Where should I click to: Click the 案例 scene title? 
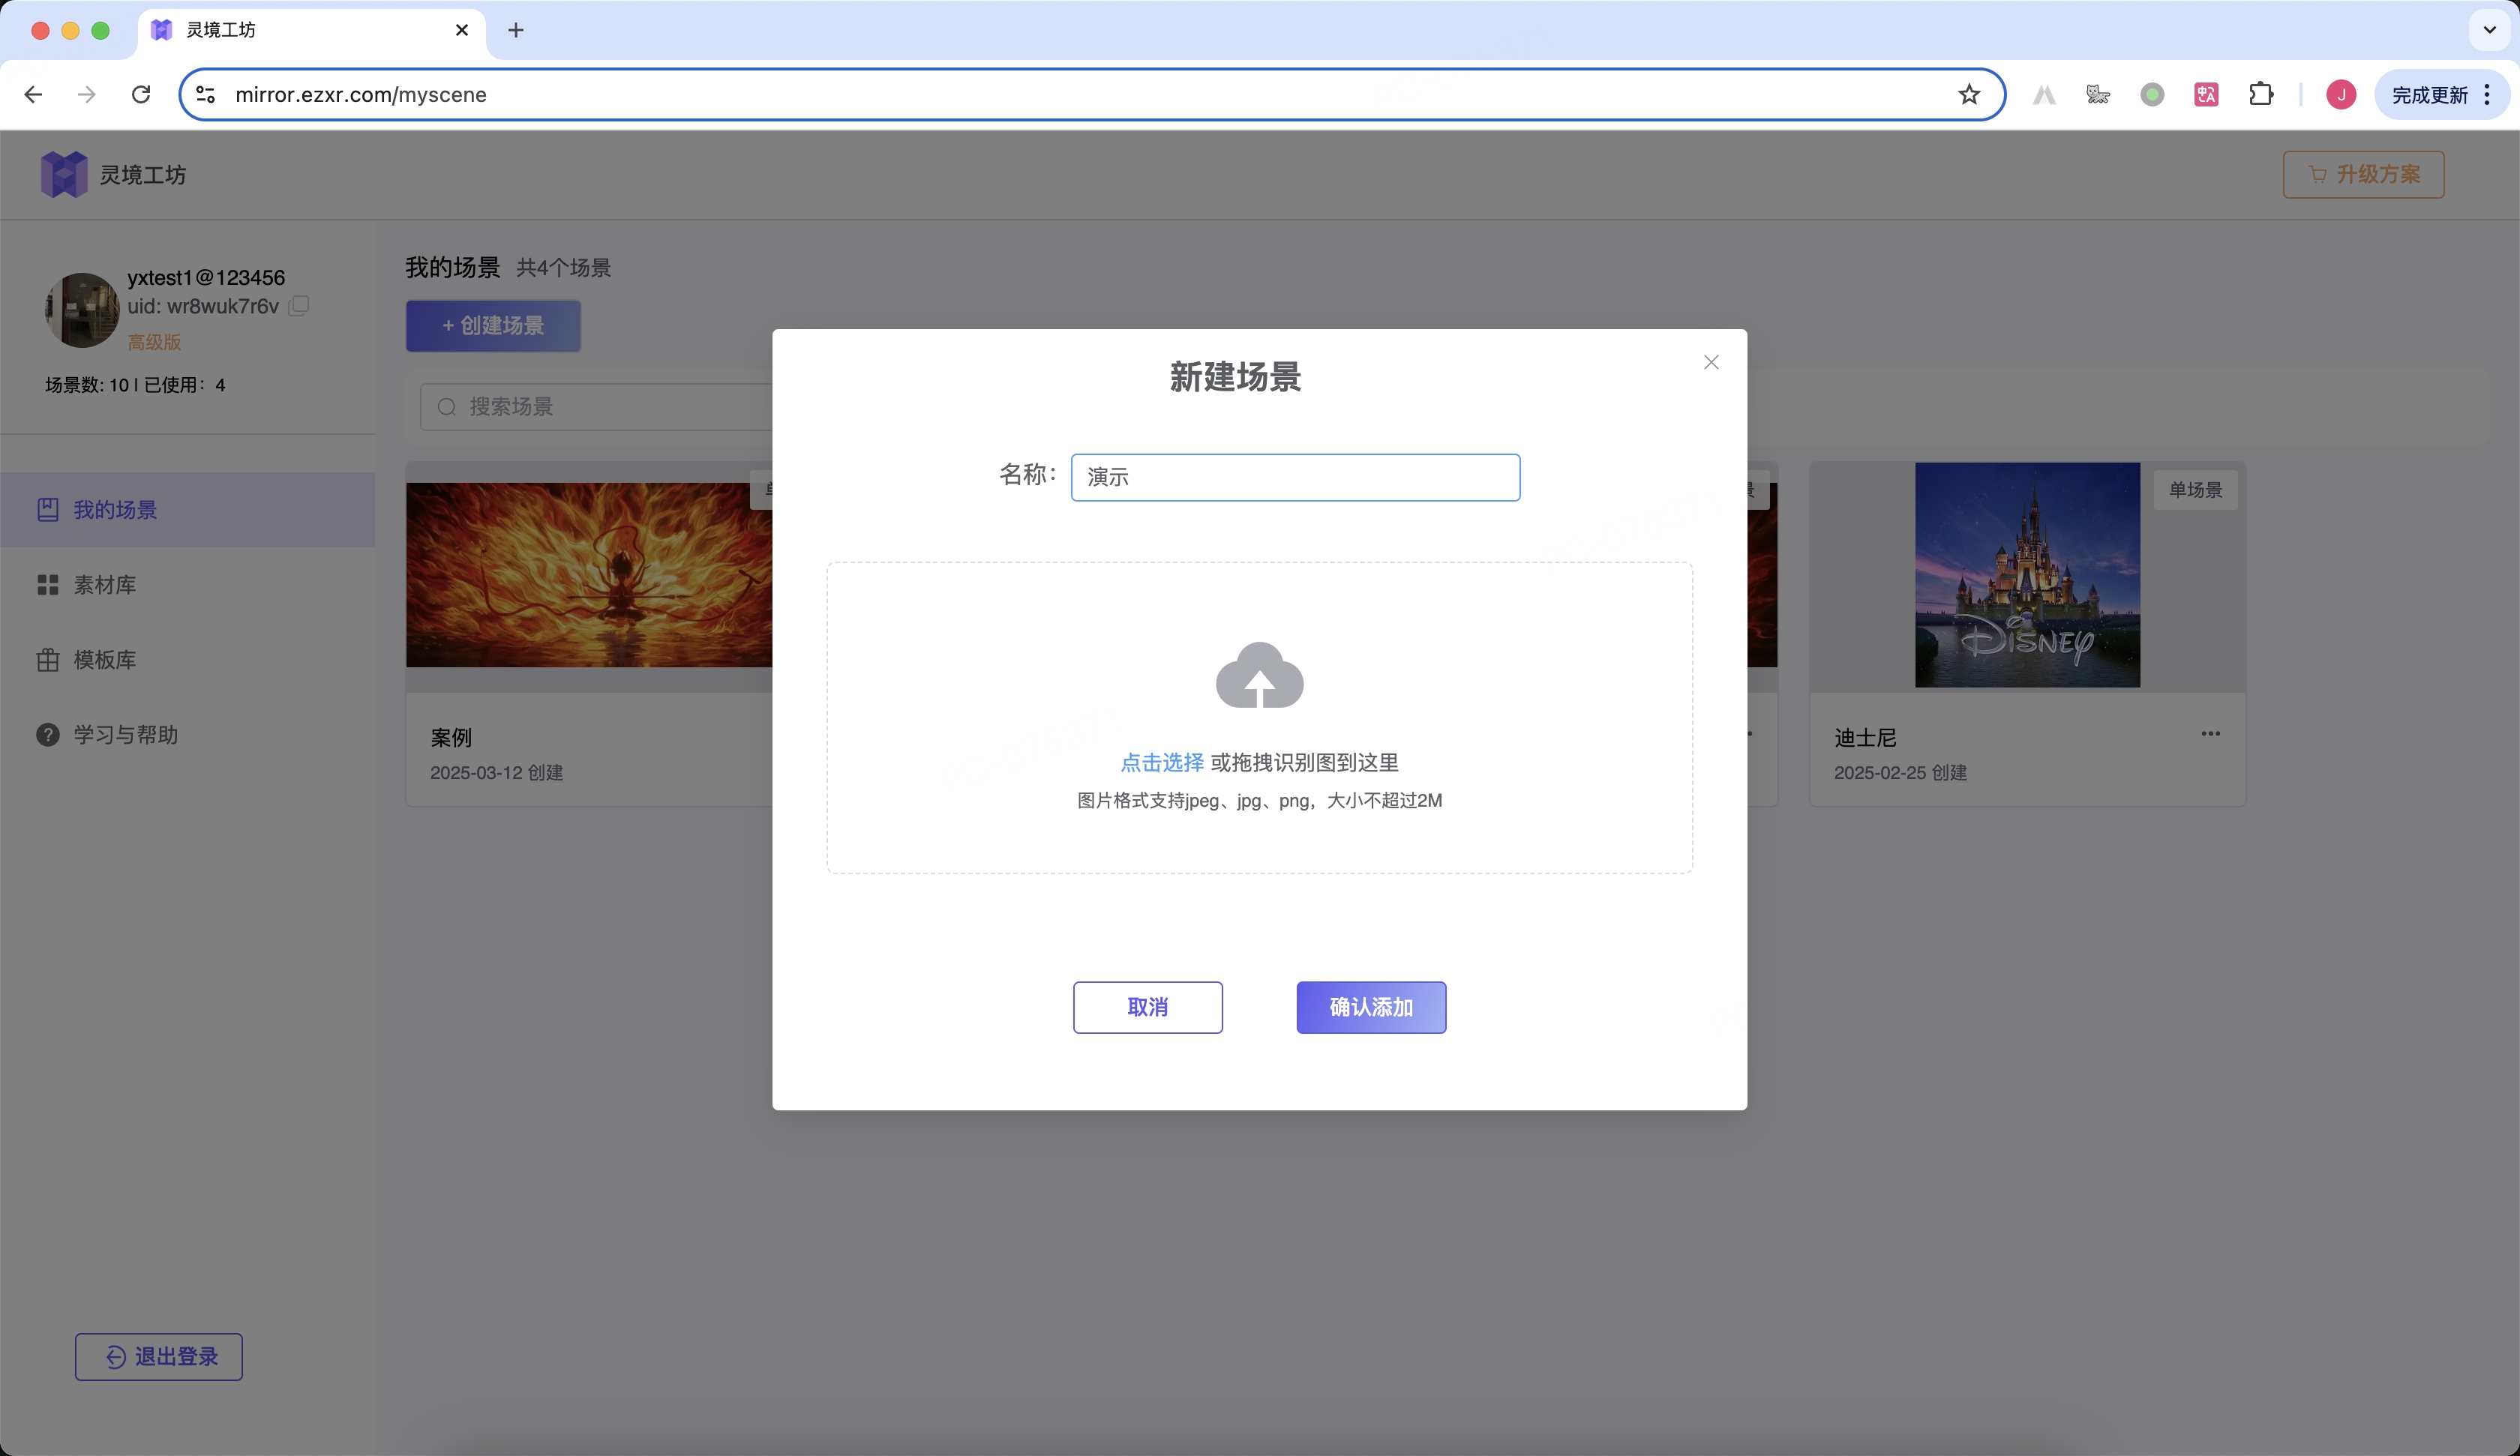click(x=451, y=738)
